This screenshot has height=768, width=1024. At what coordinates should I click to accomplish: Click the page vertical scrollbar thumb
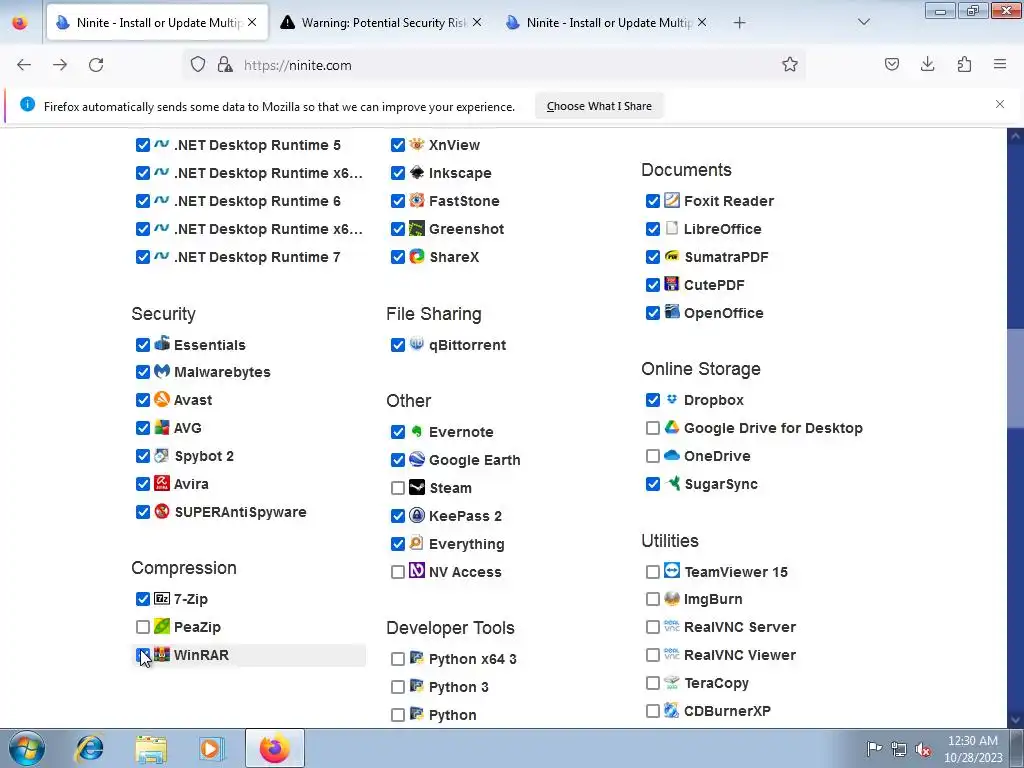1015,379
